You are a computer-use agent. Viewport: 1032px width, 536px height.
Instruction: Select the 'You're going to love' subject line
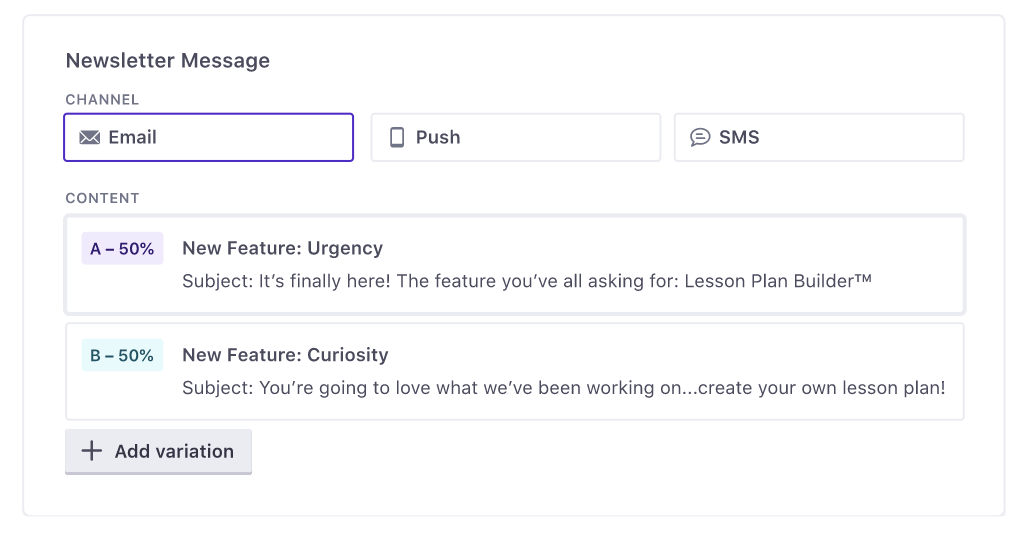click(x=563, y=388)
